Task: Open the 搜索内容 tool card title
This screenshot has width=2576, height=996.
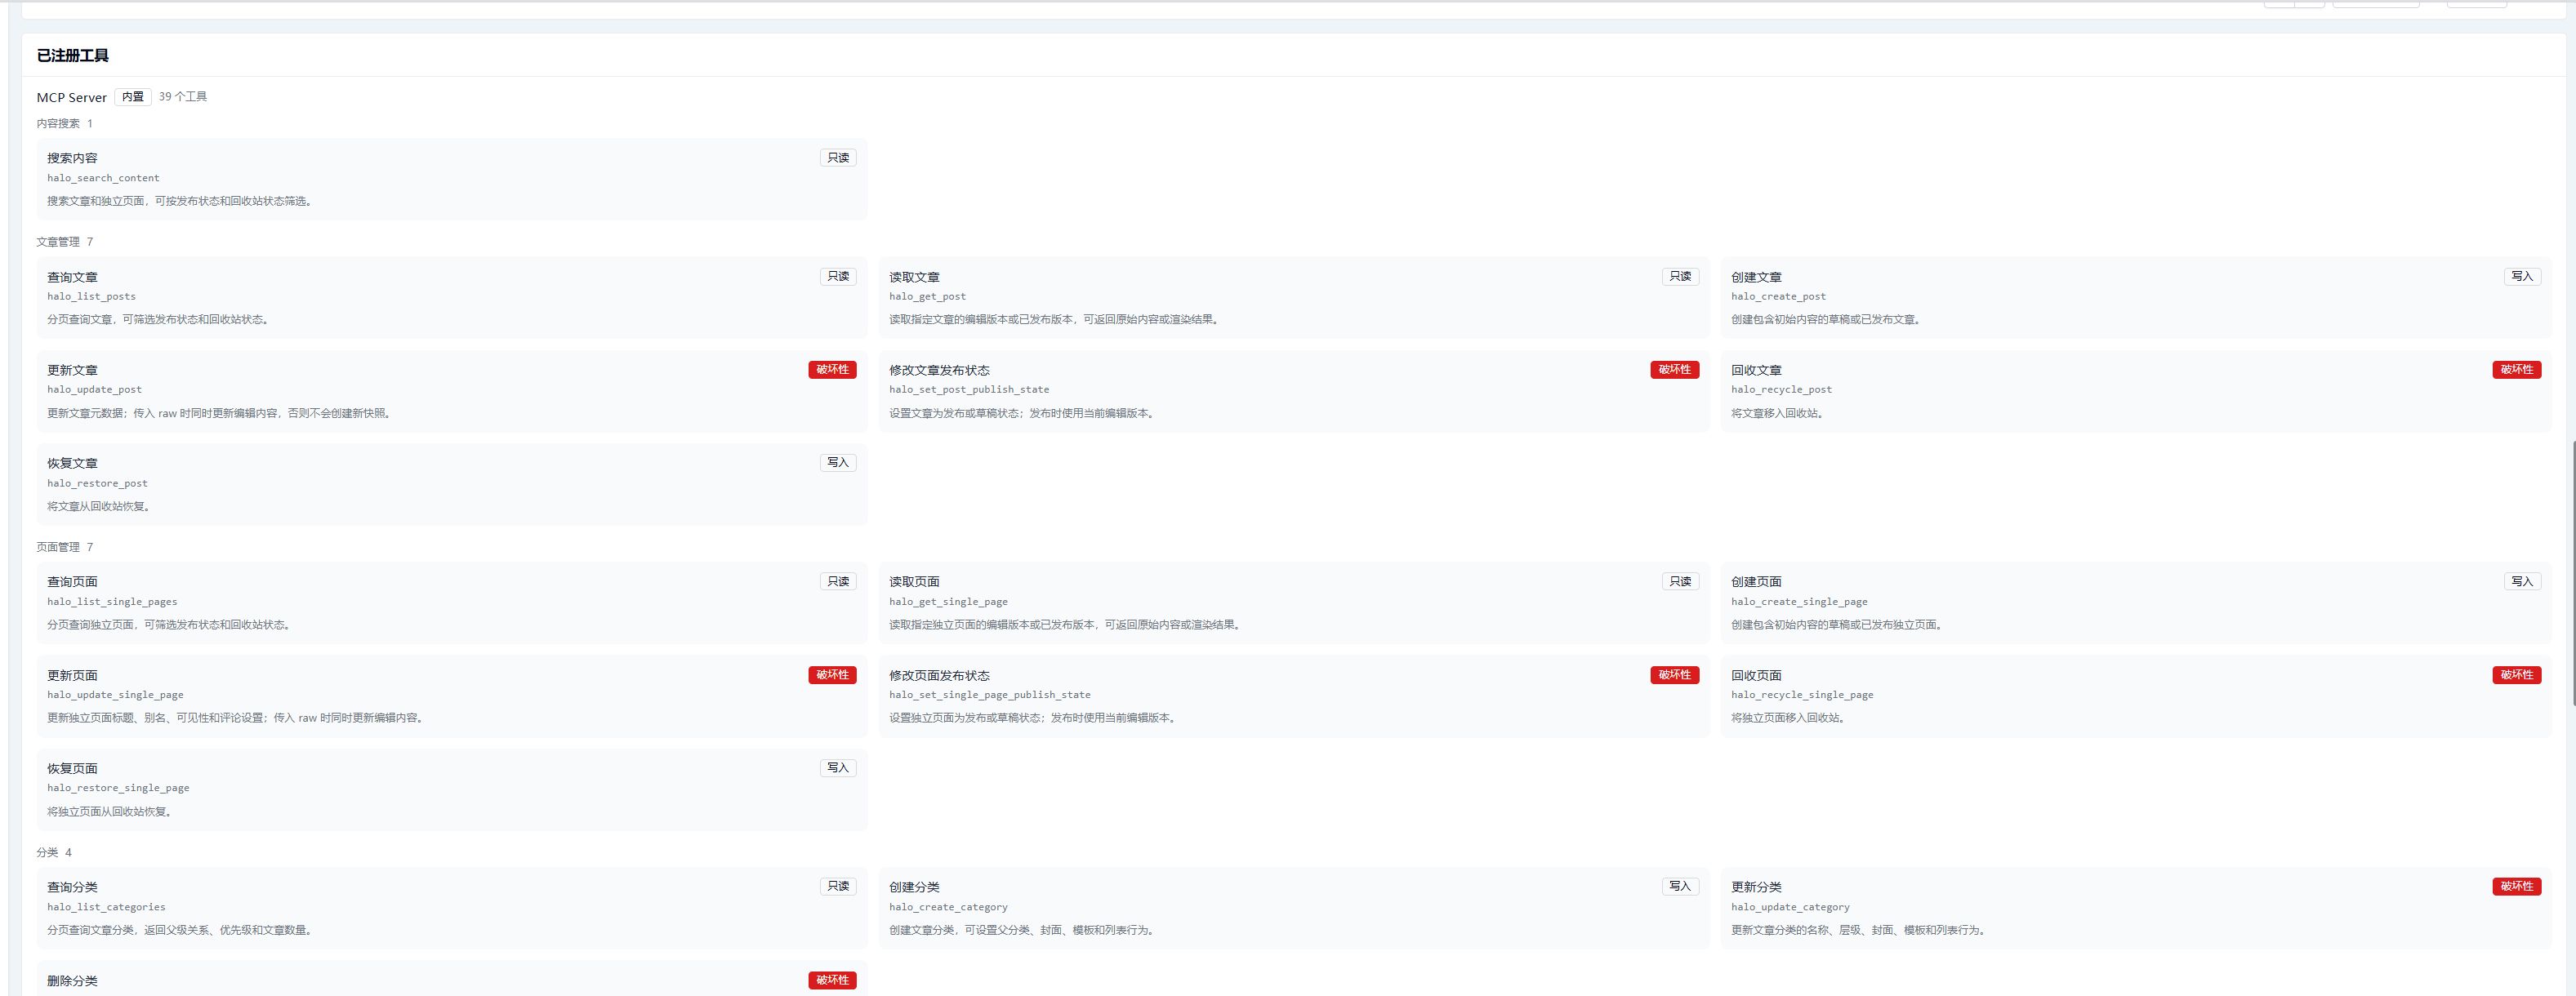Action: pos(72,158)
